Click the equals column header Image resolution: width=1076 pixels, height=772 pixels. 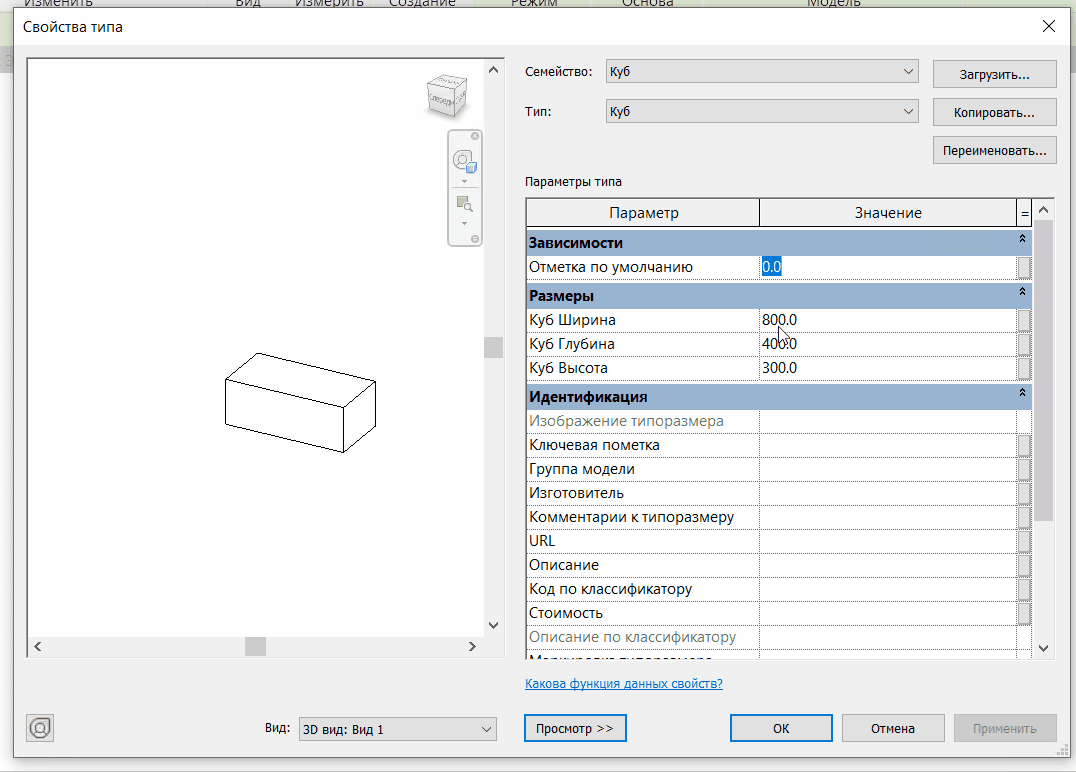pyautogui.click(x=1024, y=213)
